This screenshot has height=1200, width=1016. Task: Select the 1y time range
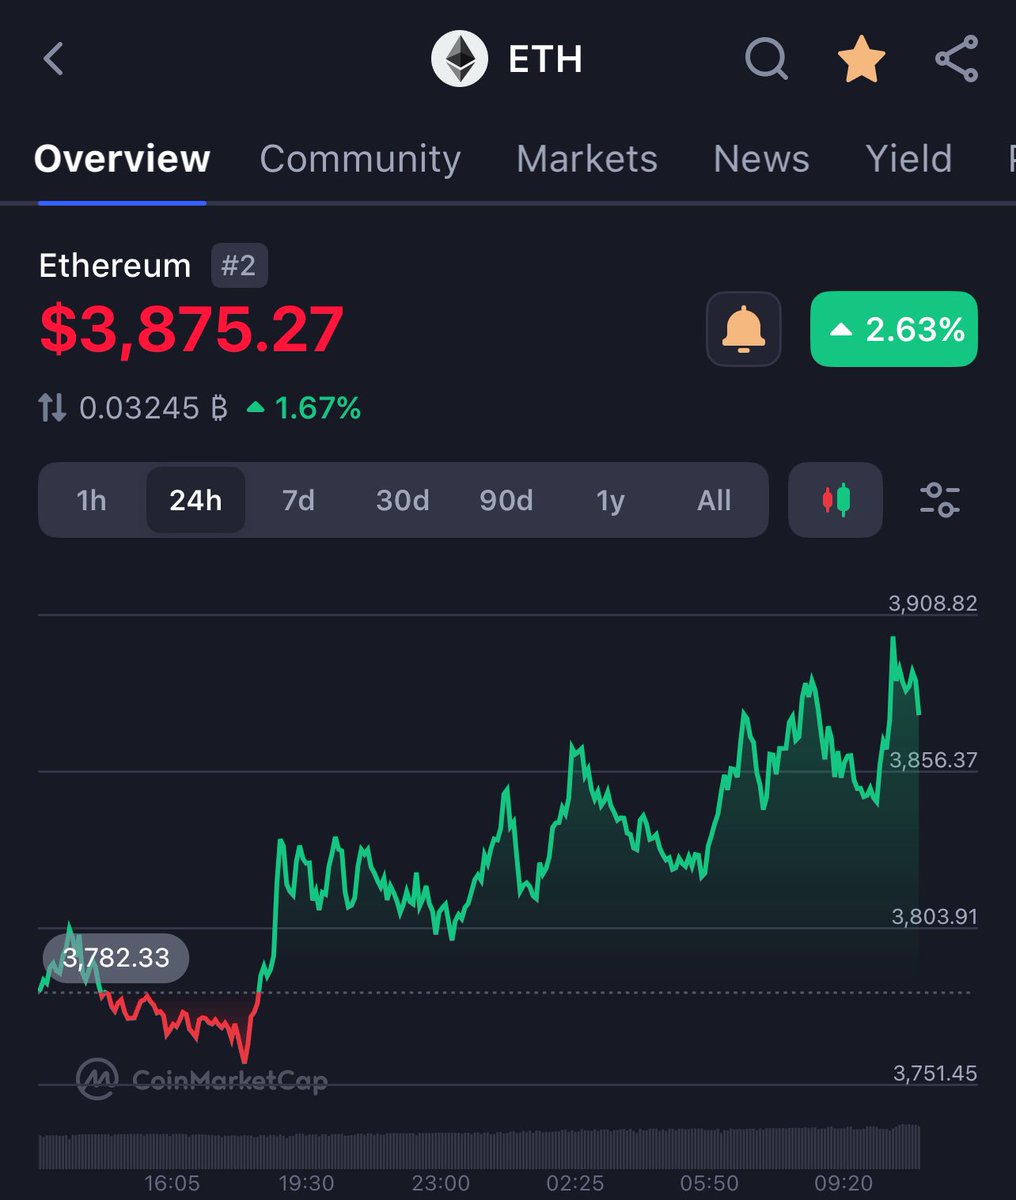click(x=610, y=500)
